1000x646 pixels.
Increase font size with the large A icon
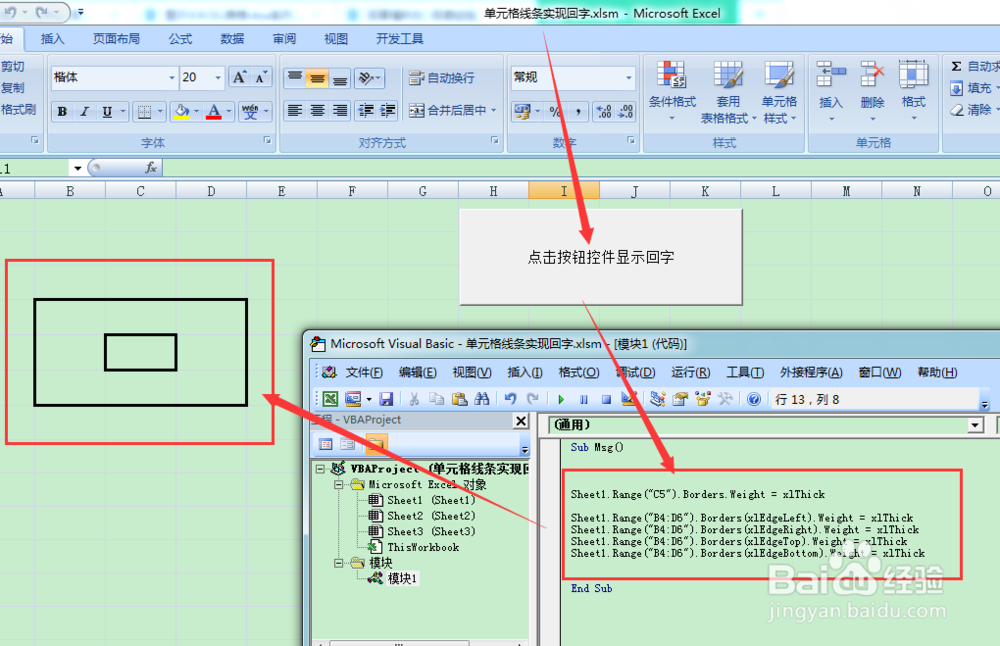click(x=239, y=78)
